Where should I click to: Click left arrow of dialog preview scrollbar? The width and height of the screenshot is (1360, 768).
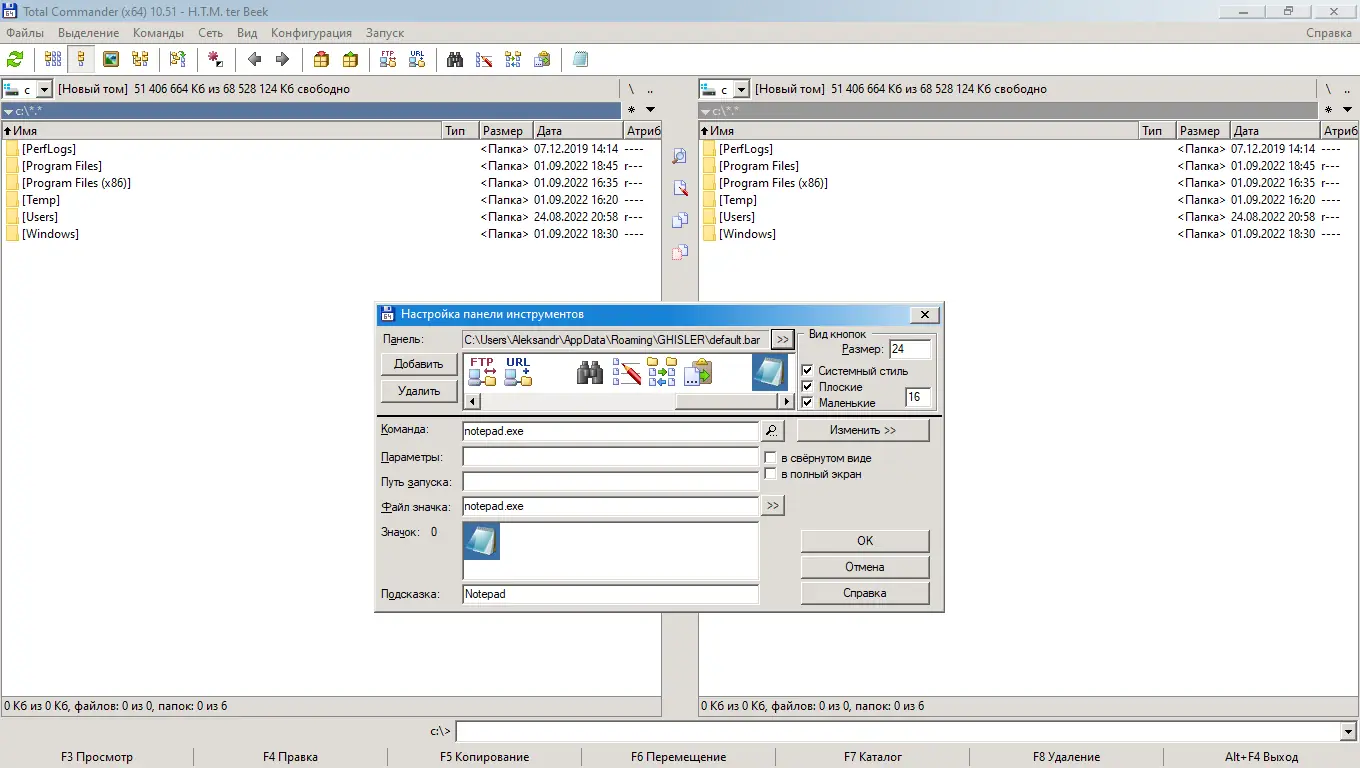click(471, 401)
